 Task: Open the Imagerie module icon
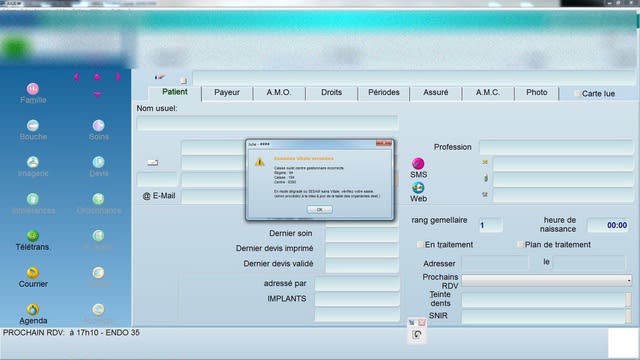[x=33, y=162]
